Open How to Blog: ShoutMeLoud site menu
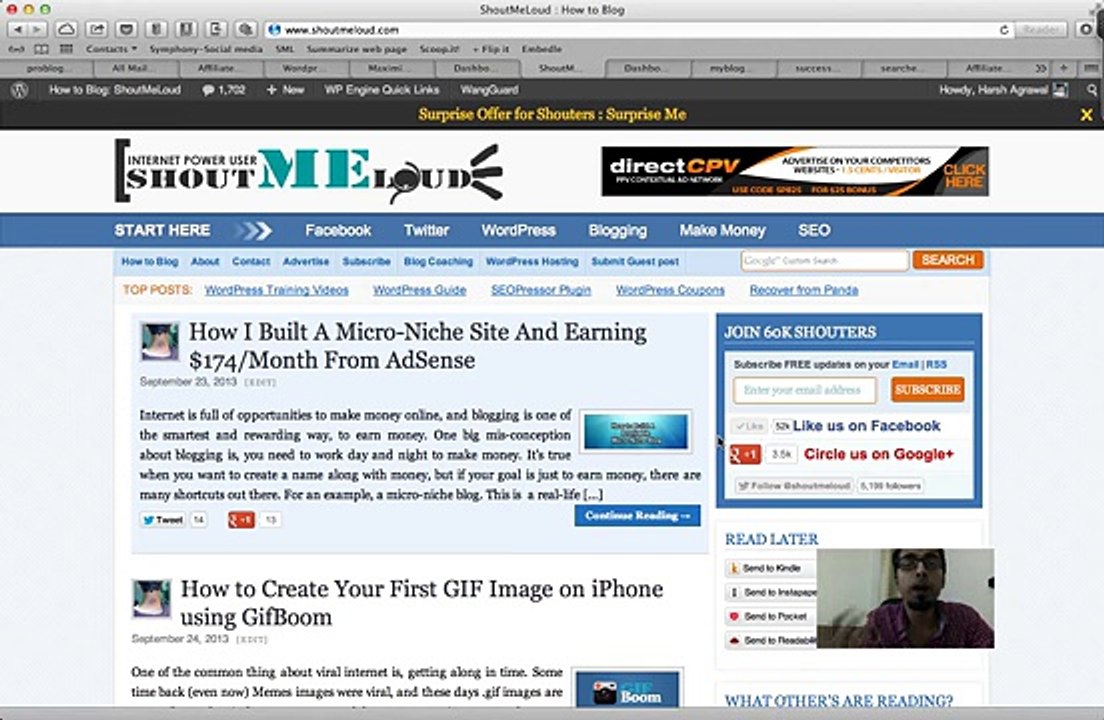Screen dimensions: 1104x720 click(115, 90)
